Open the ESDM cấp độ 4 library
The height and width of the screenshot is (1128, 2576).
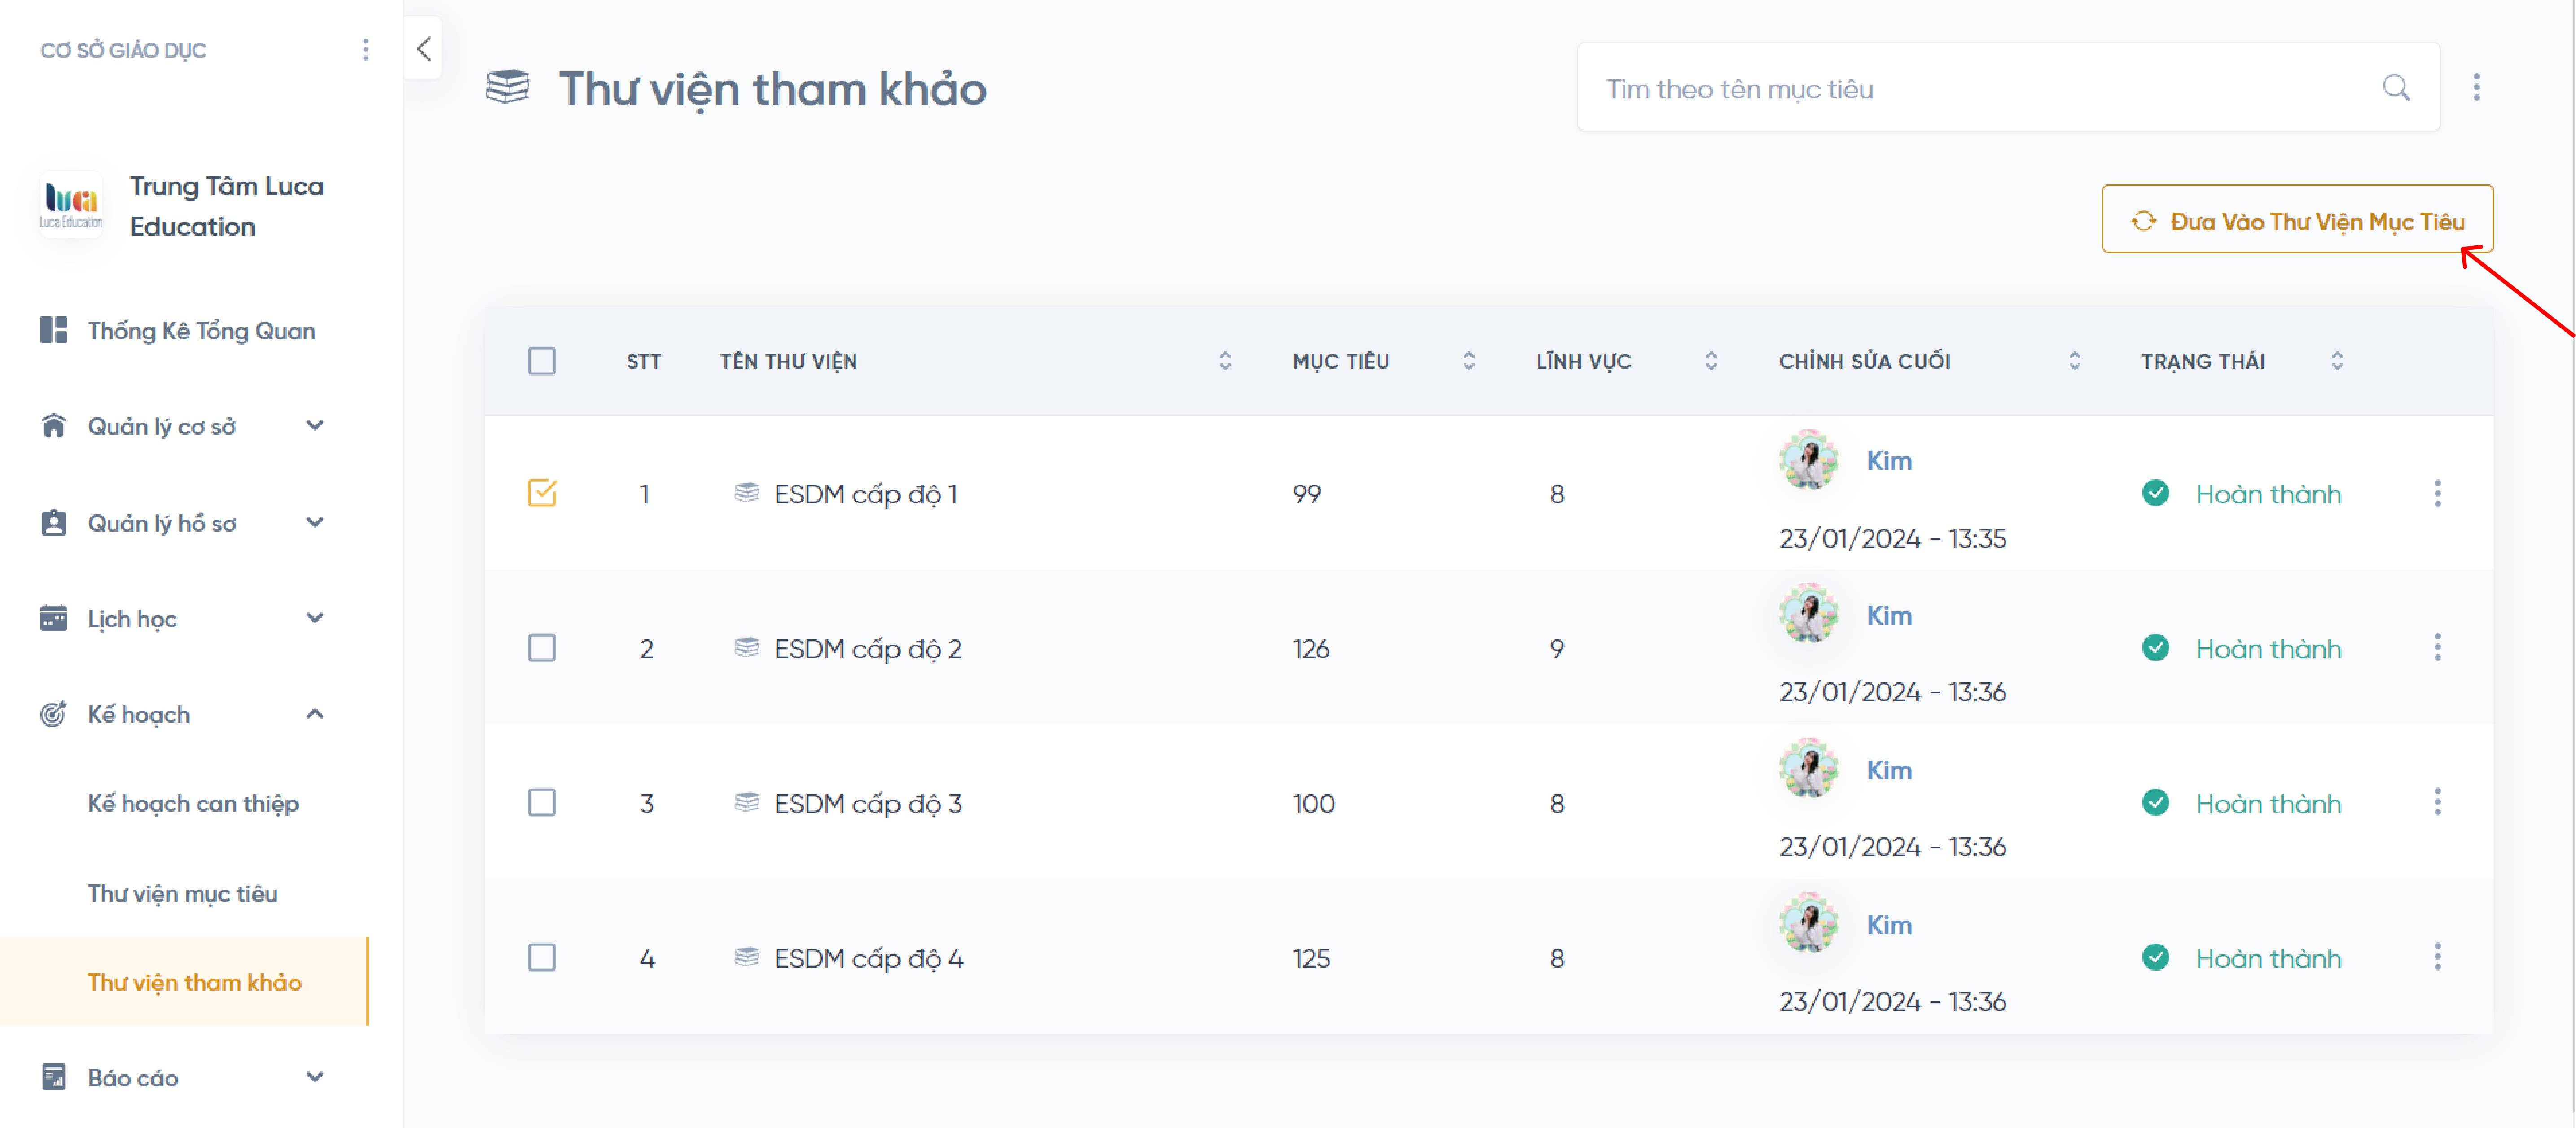868,958
